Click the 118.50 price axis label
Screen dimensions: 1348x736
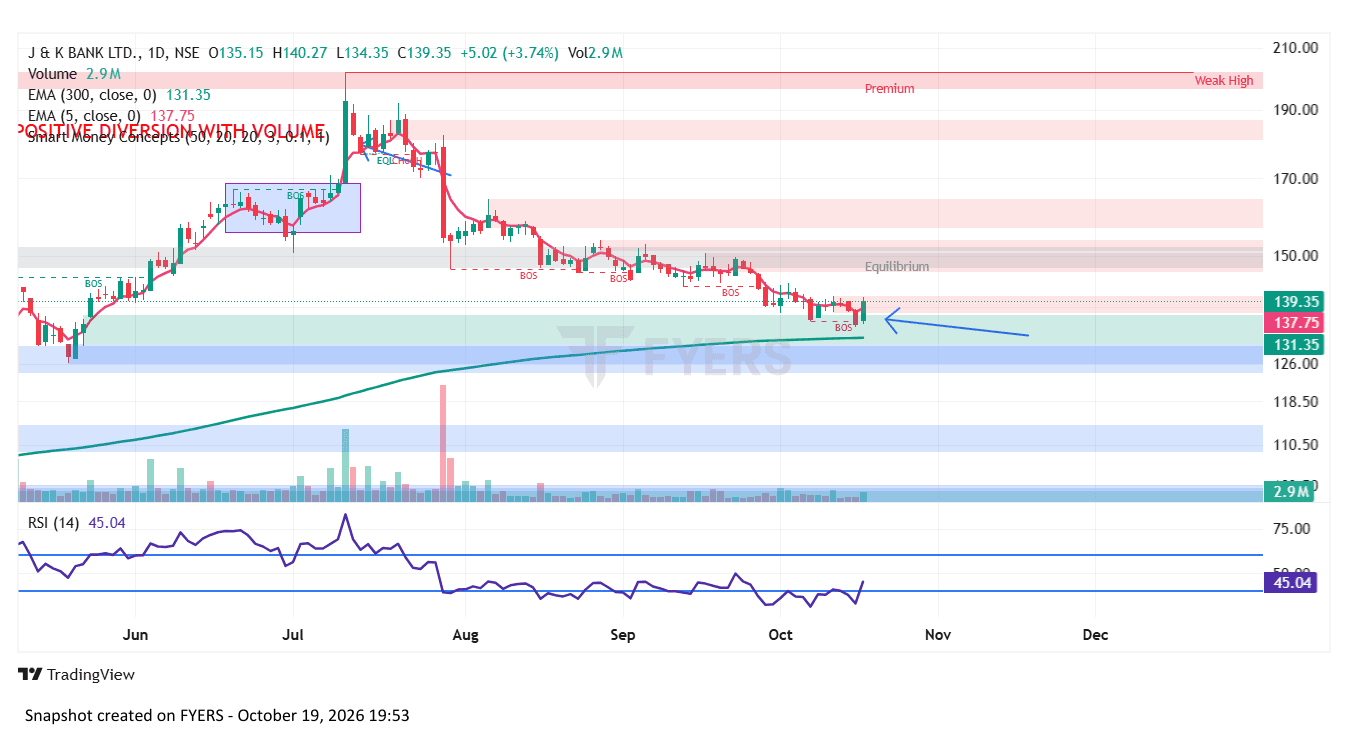coord(1297,402)
